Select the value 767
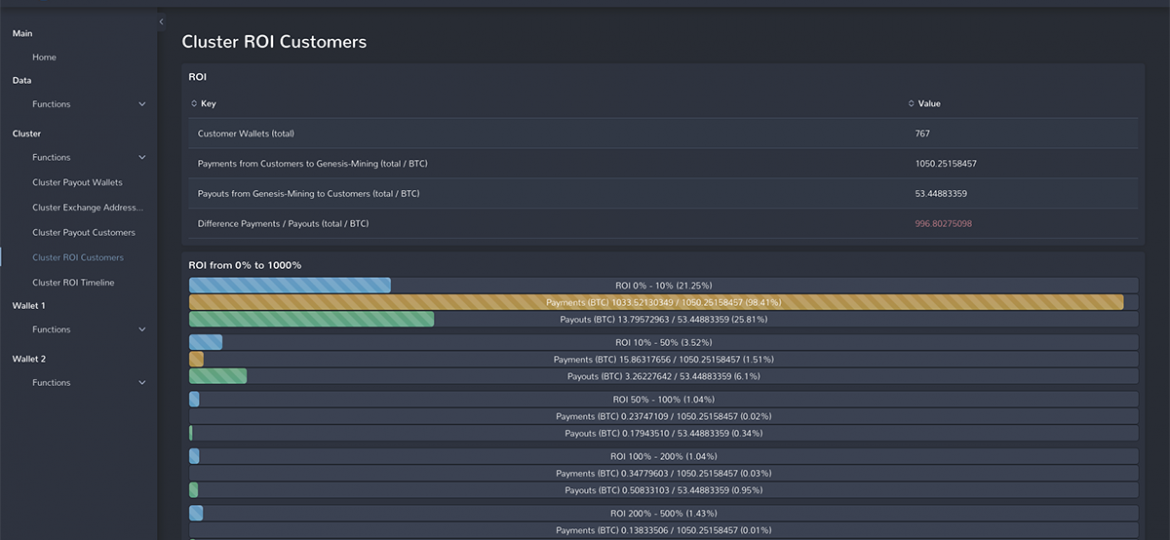Image resolution: width=1170 pixels, height=540 pixels. click(x=922, y=134)
